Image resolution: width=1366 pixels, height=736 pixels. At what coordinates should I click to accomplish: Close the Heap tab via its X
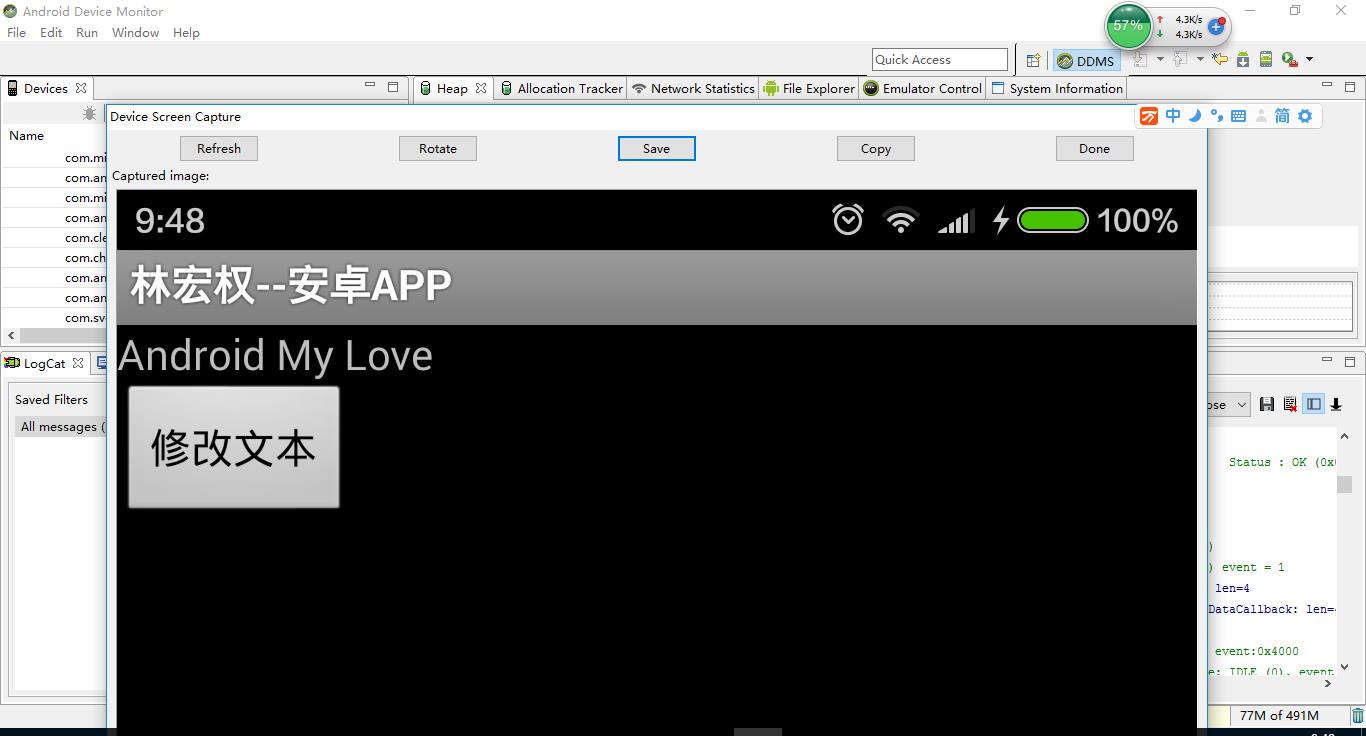481,88
